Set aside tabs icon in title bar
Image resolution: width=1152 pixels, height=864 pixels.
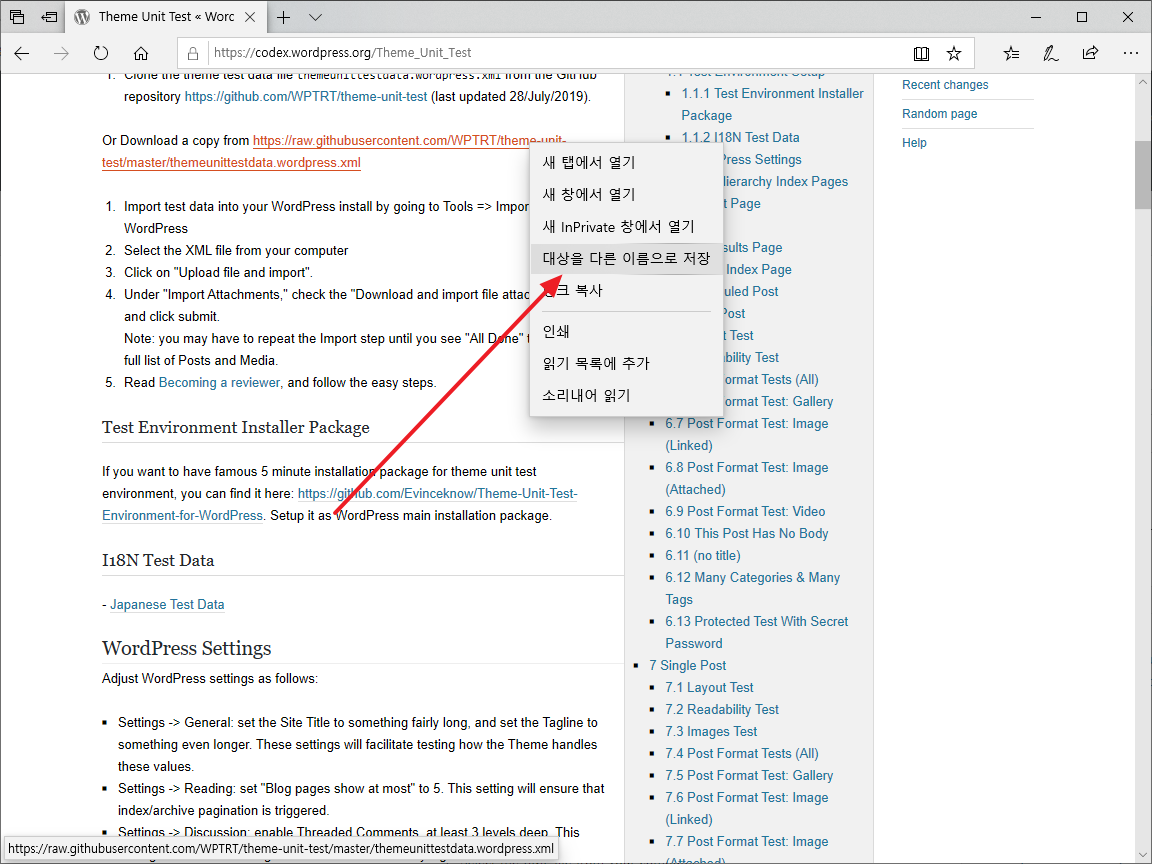(x=49, y=17)
